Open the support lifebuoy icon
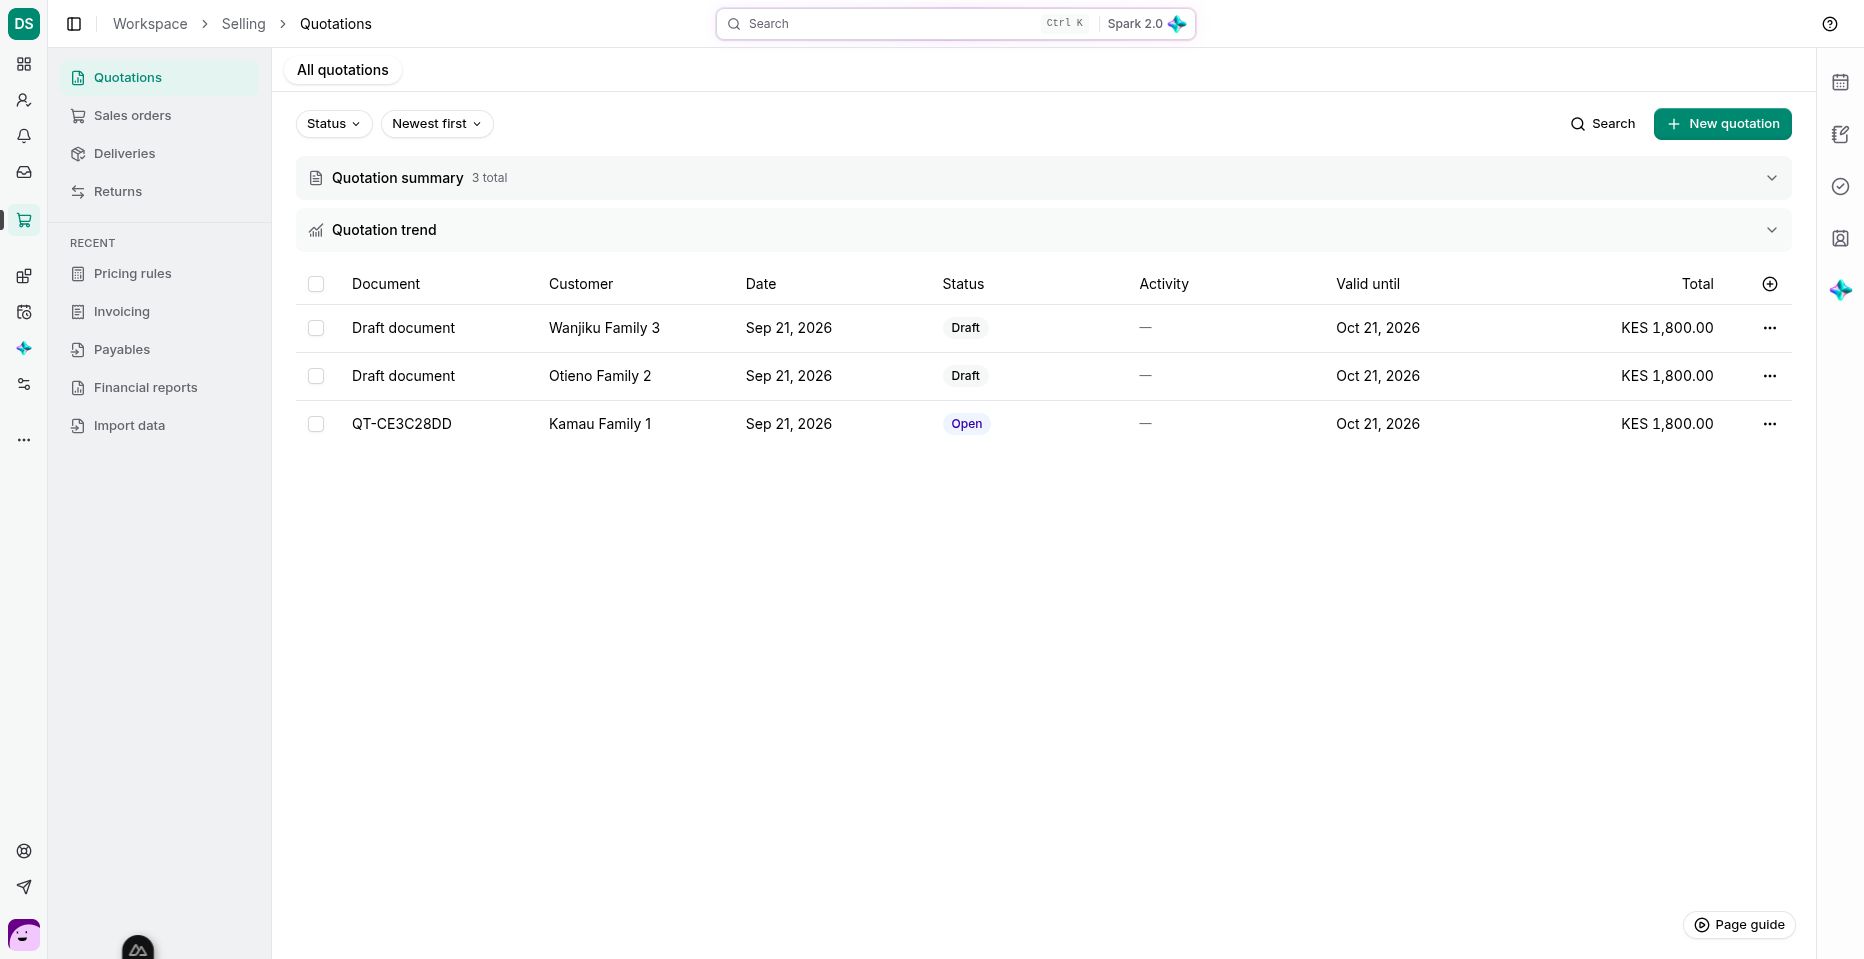 pyautogui.click(x=24, y=851)
